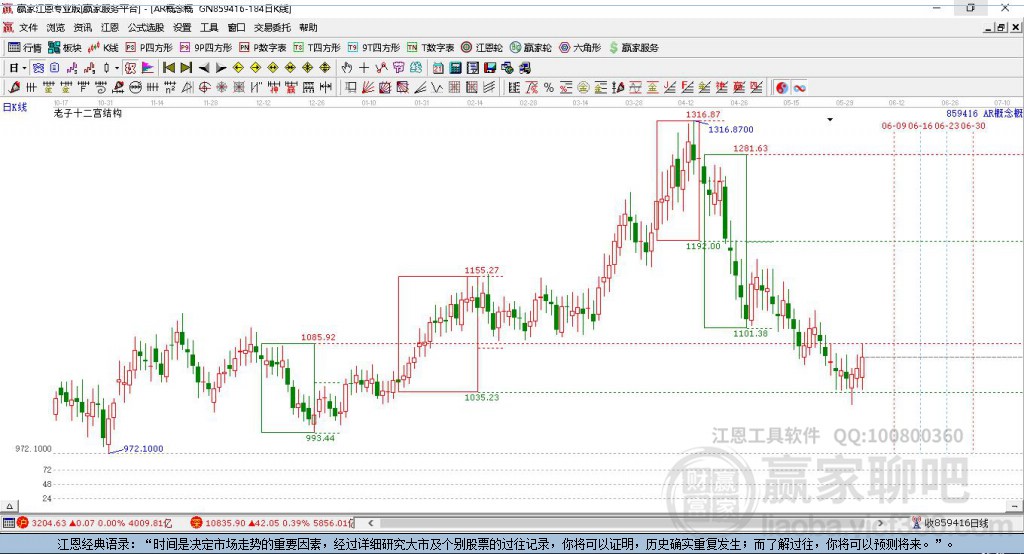Click the 972.1000 low price label
Viewport: 1024px width, 554px height.
[143, 449]
